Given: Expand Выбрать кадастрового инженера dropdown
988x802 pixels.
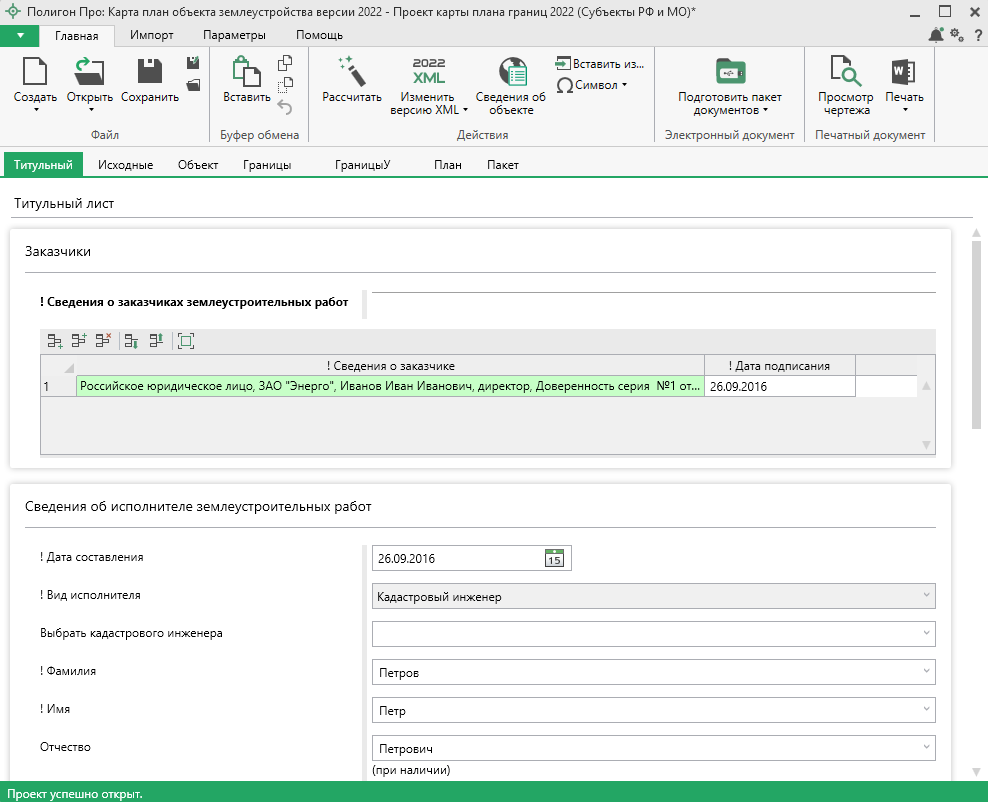Looking at the screenshot, I should (926, 634).
